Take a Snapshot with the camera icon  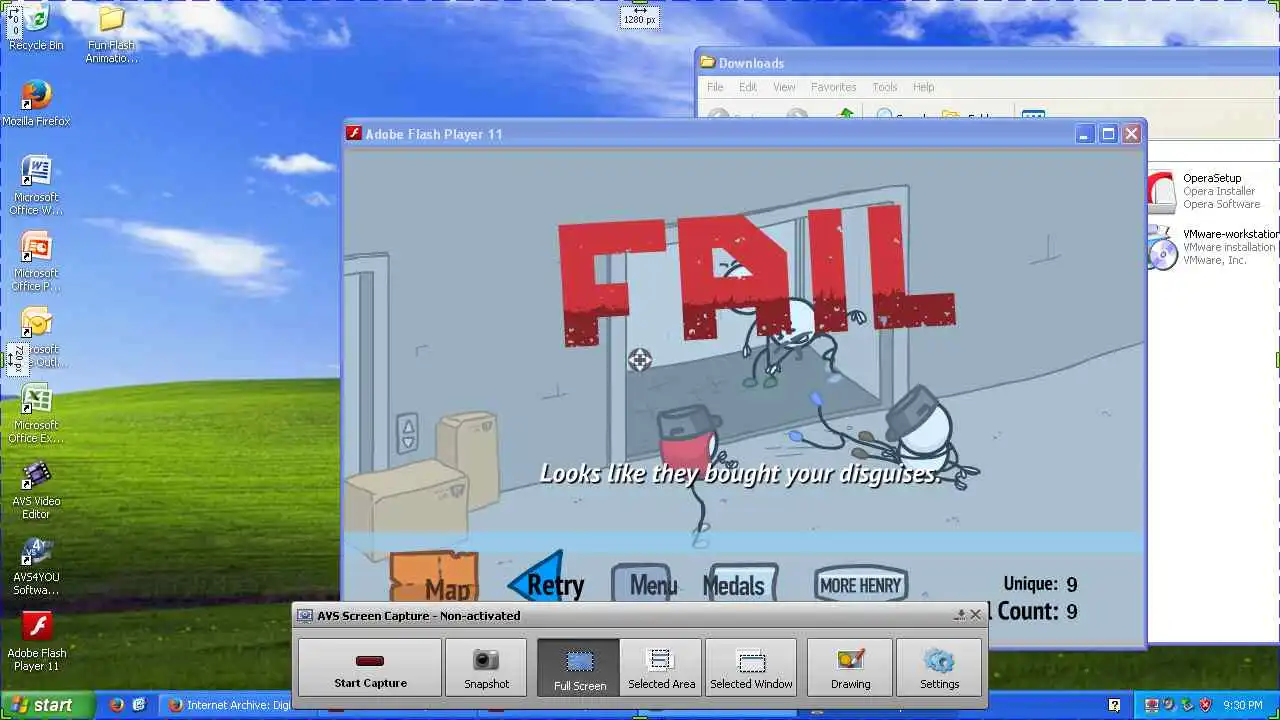[486, 667]
